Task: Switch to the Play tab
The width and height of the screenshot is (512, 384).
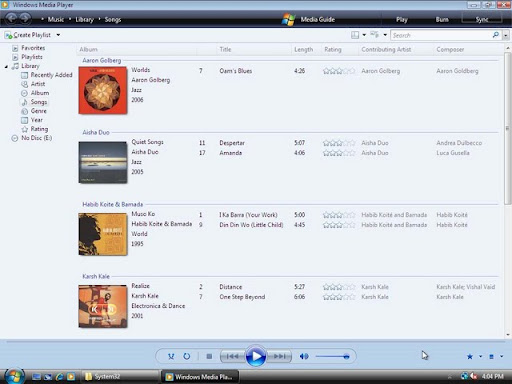Action: [x=402, y=19]
